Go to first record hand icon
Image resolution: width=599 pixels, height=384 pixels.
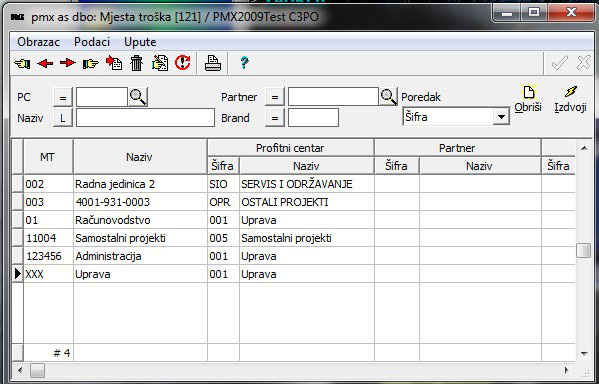pos(23,63)
